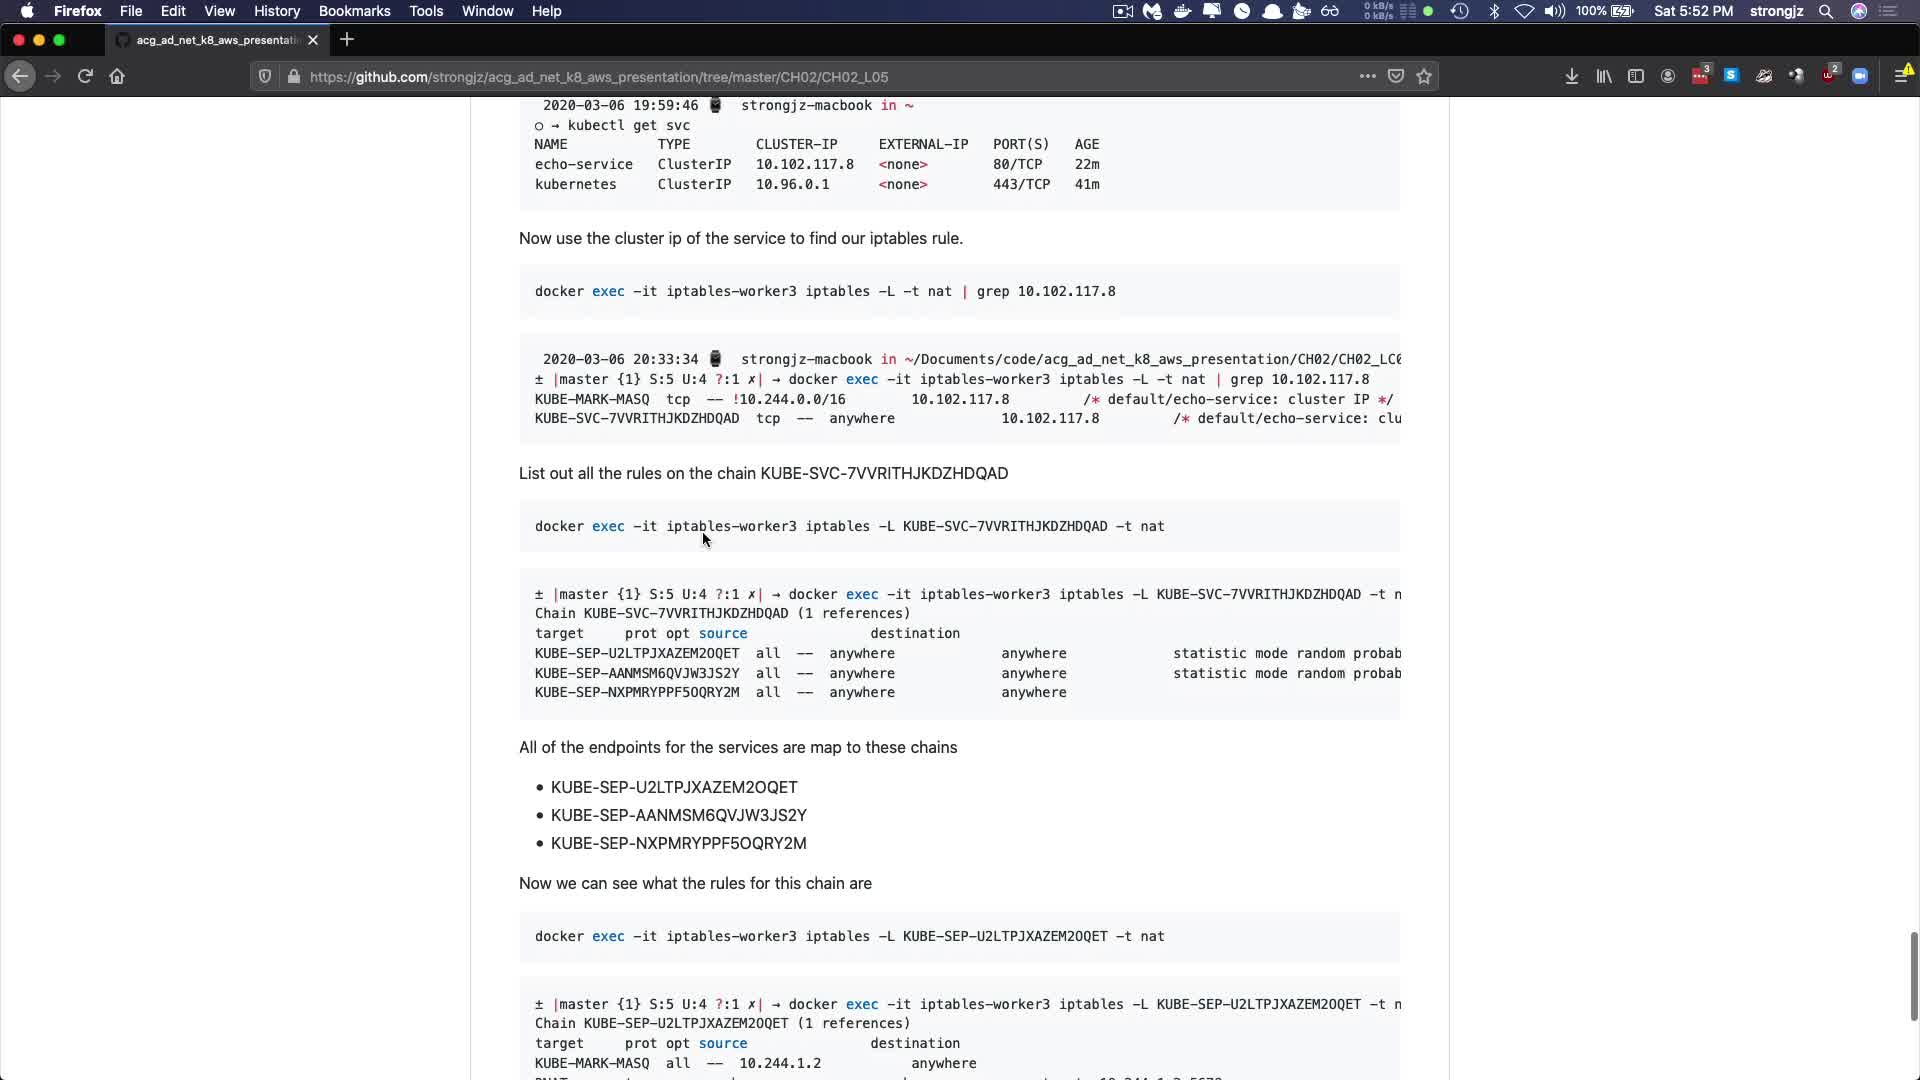Viewport: 1920px width, 1080px height.
Task: Open a new browser tab
Action: tap(347, 40)
